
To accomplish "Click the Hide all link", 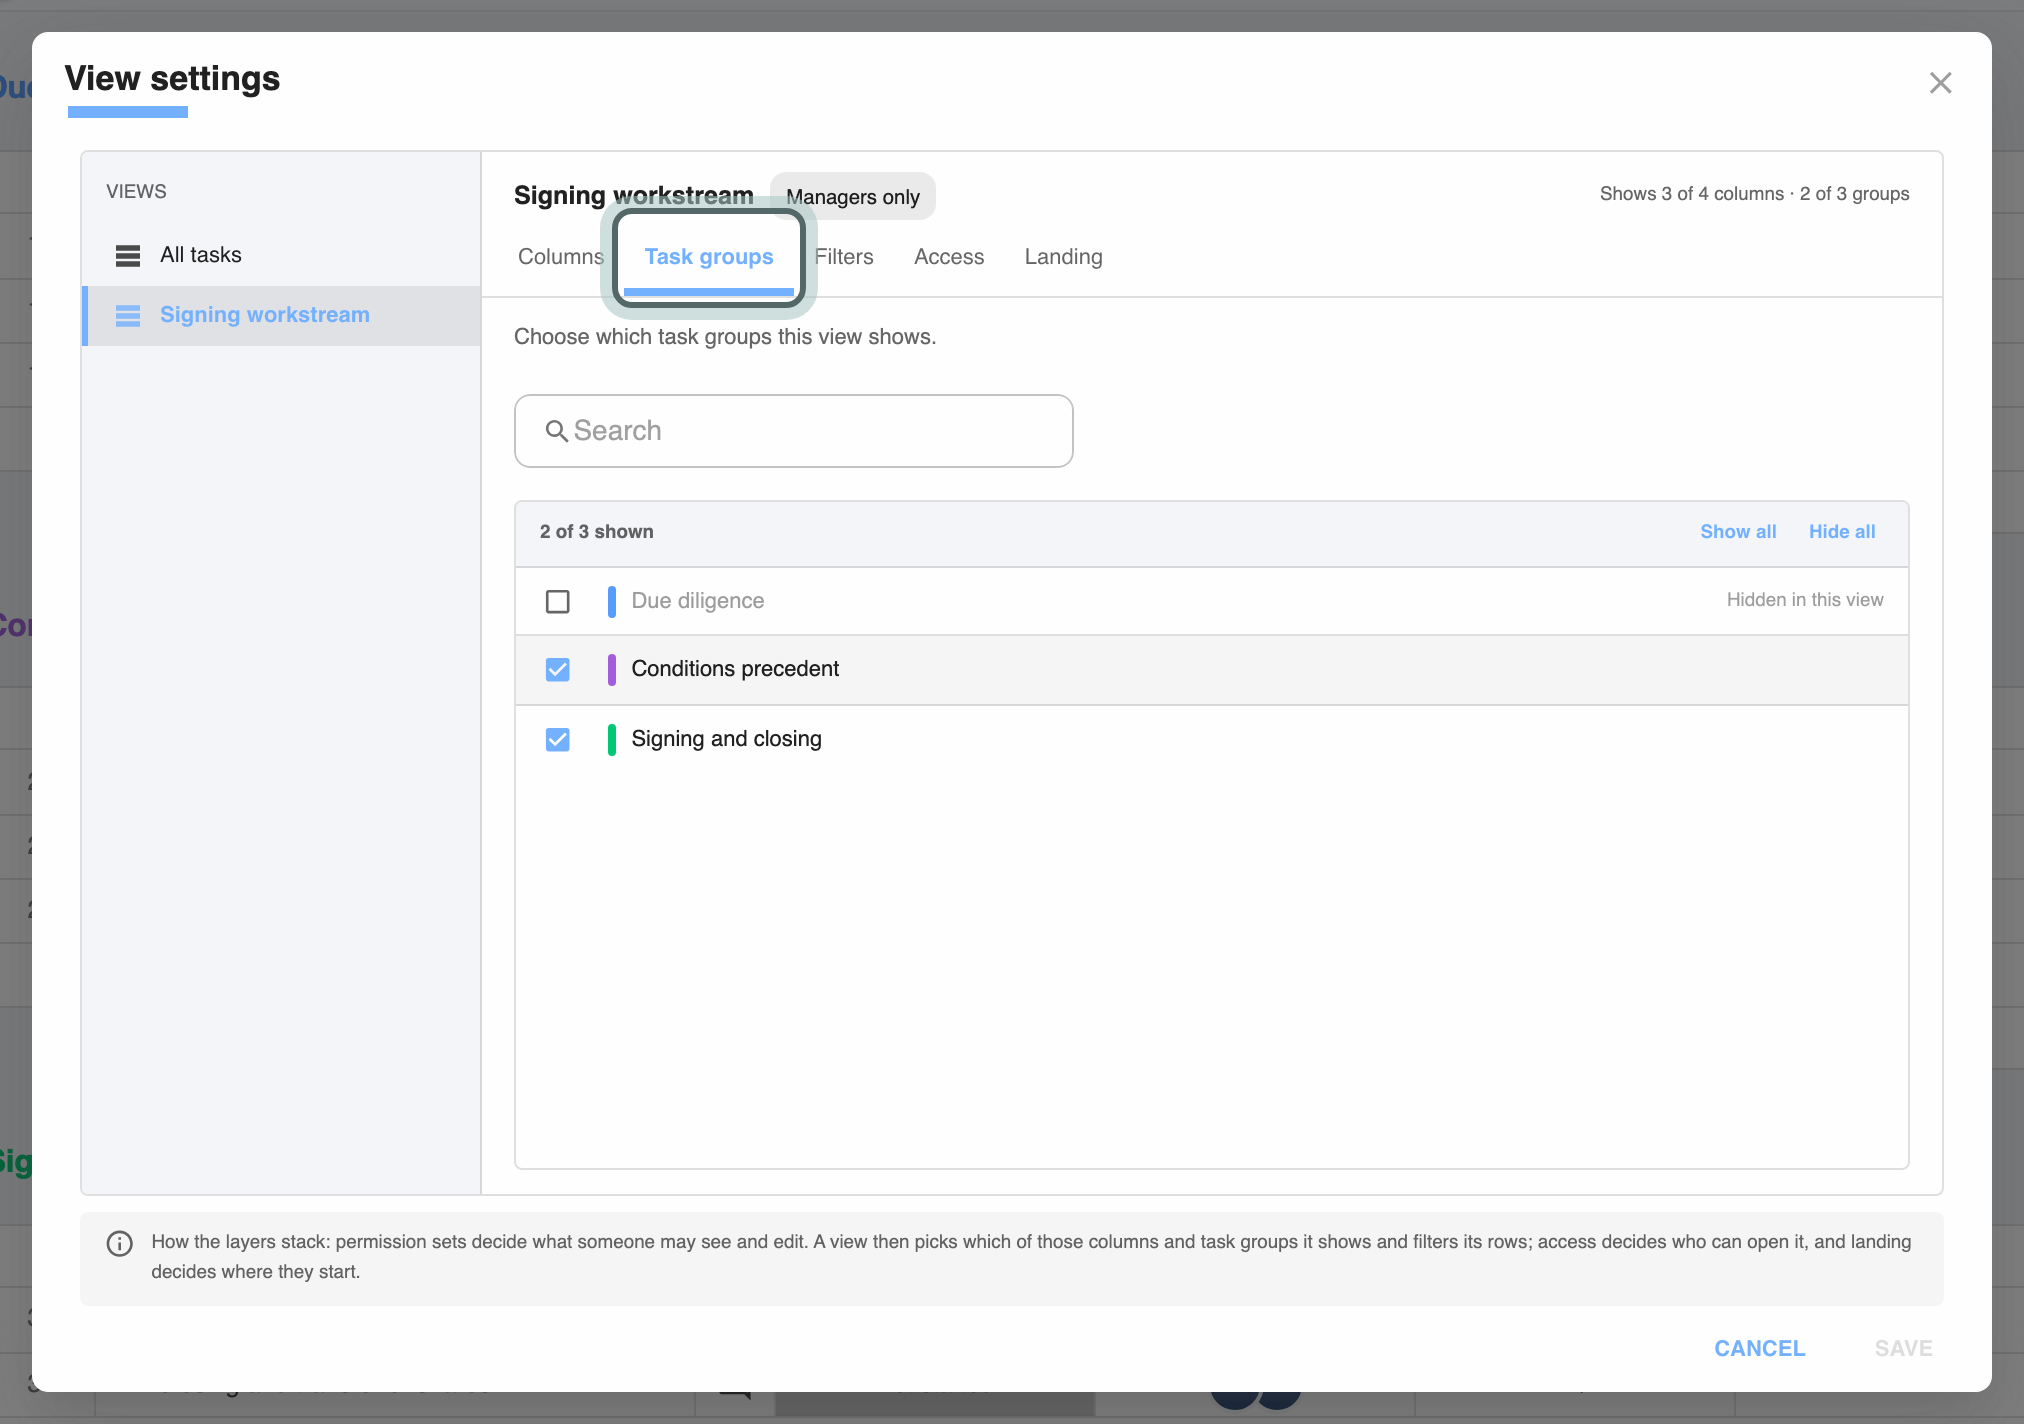I will pos(1842,532).
